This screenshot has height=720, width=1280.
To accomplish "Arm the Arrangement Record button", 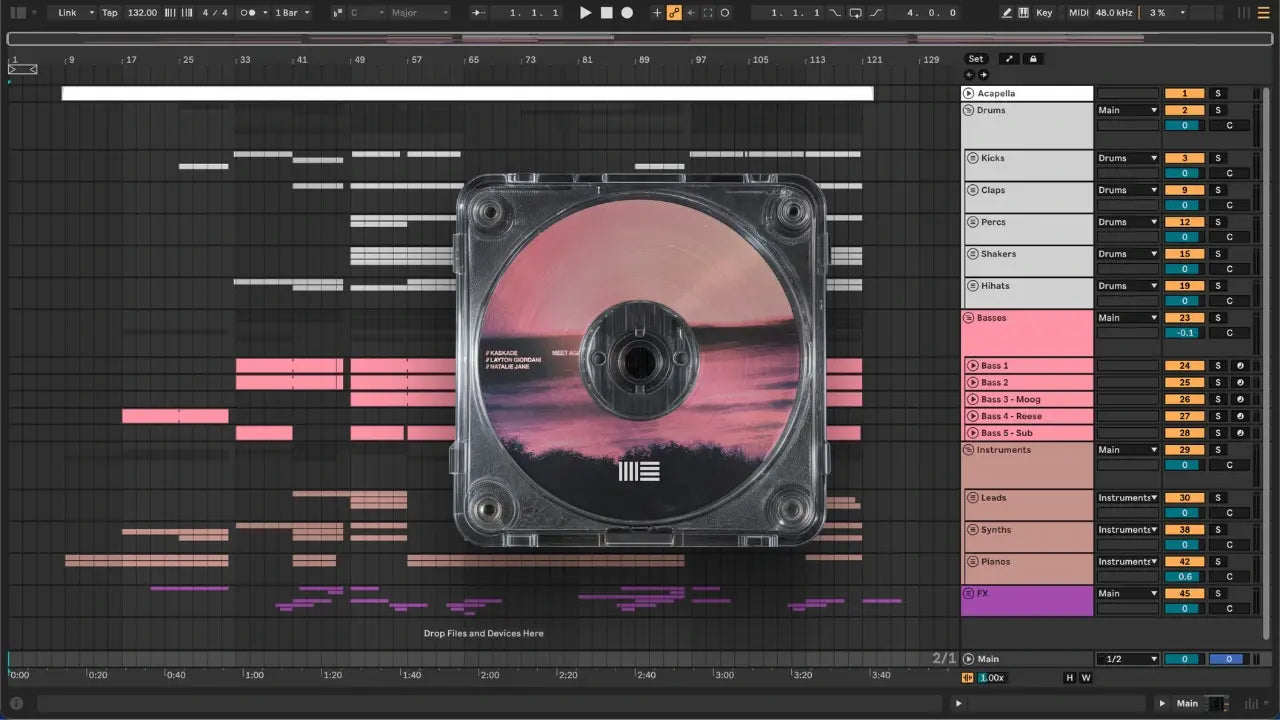I will click(x=627, y=13).
